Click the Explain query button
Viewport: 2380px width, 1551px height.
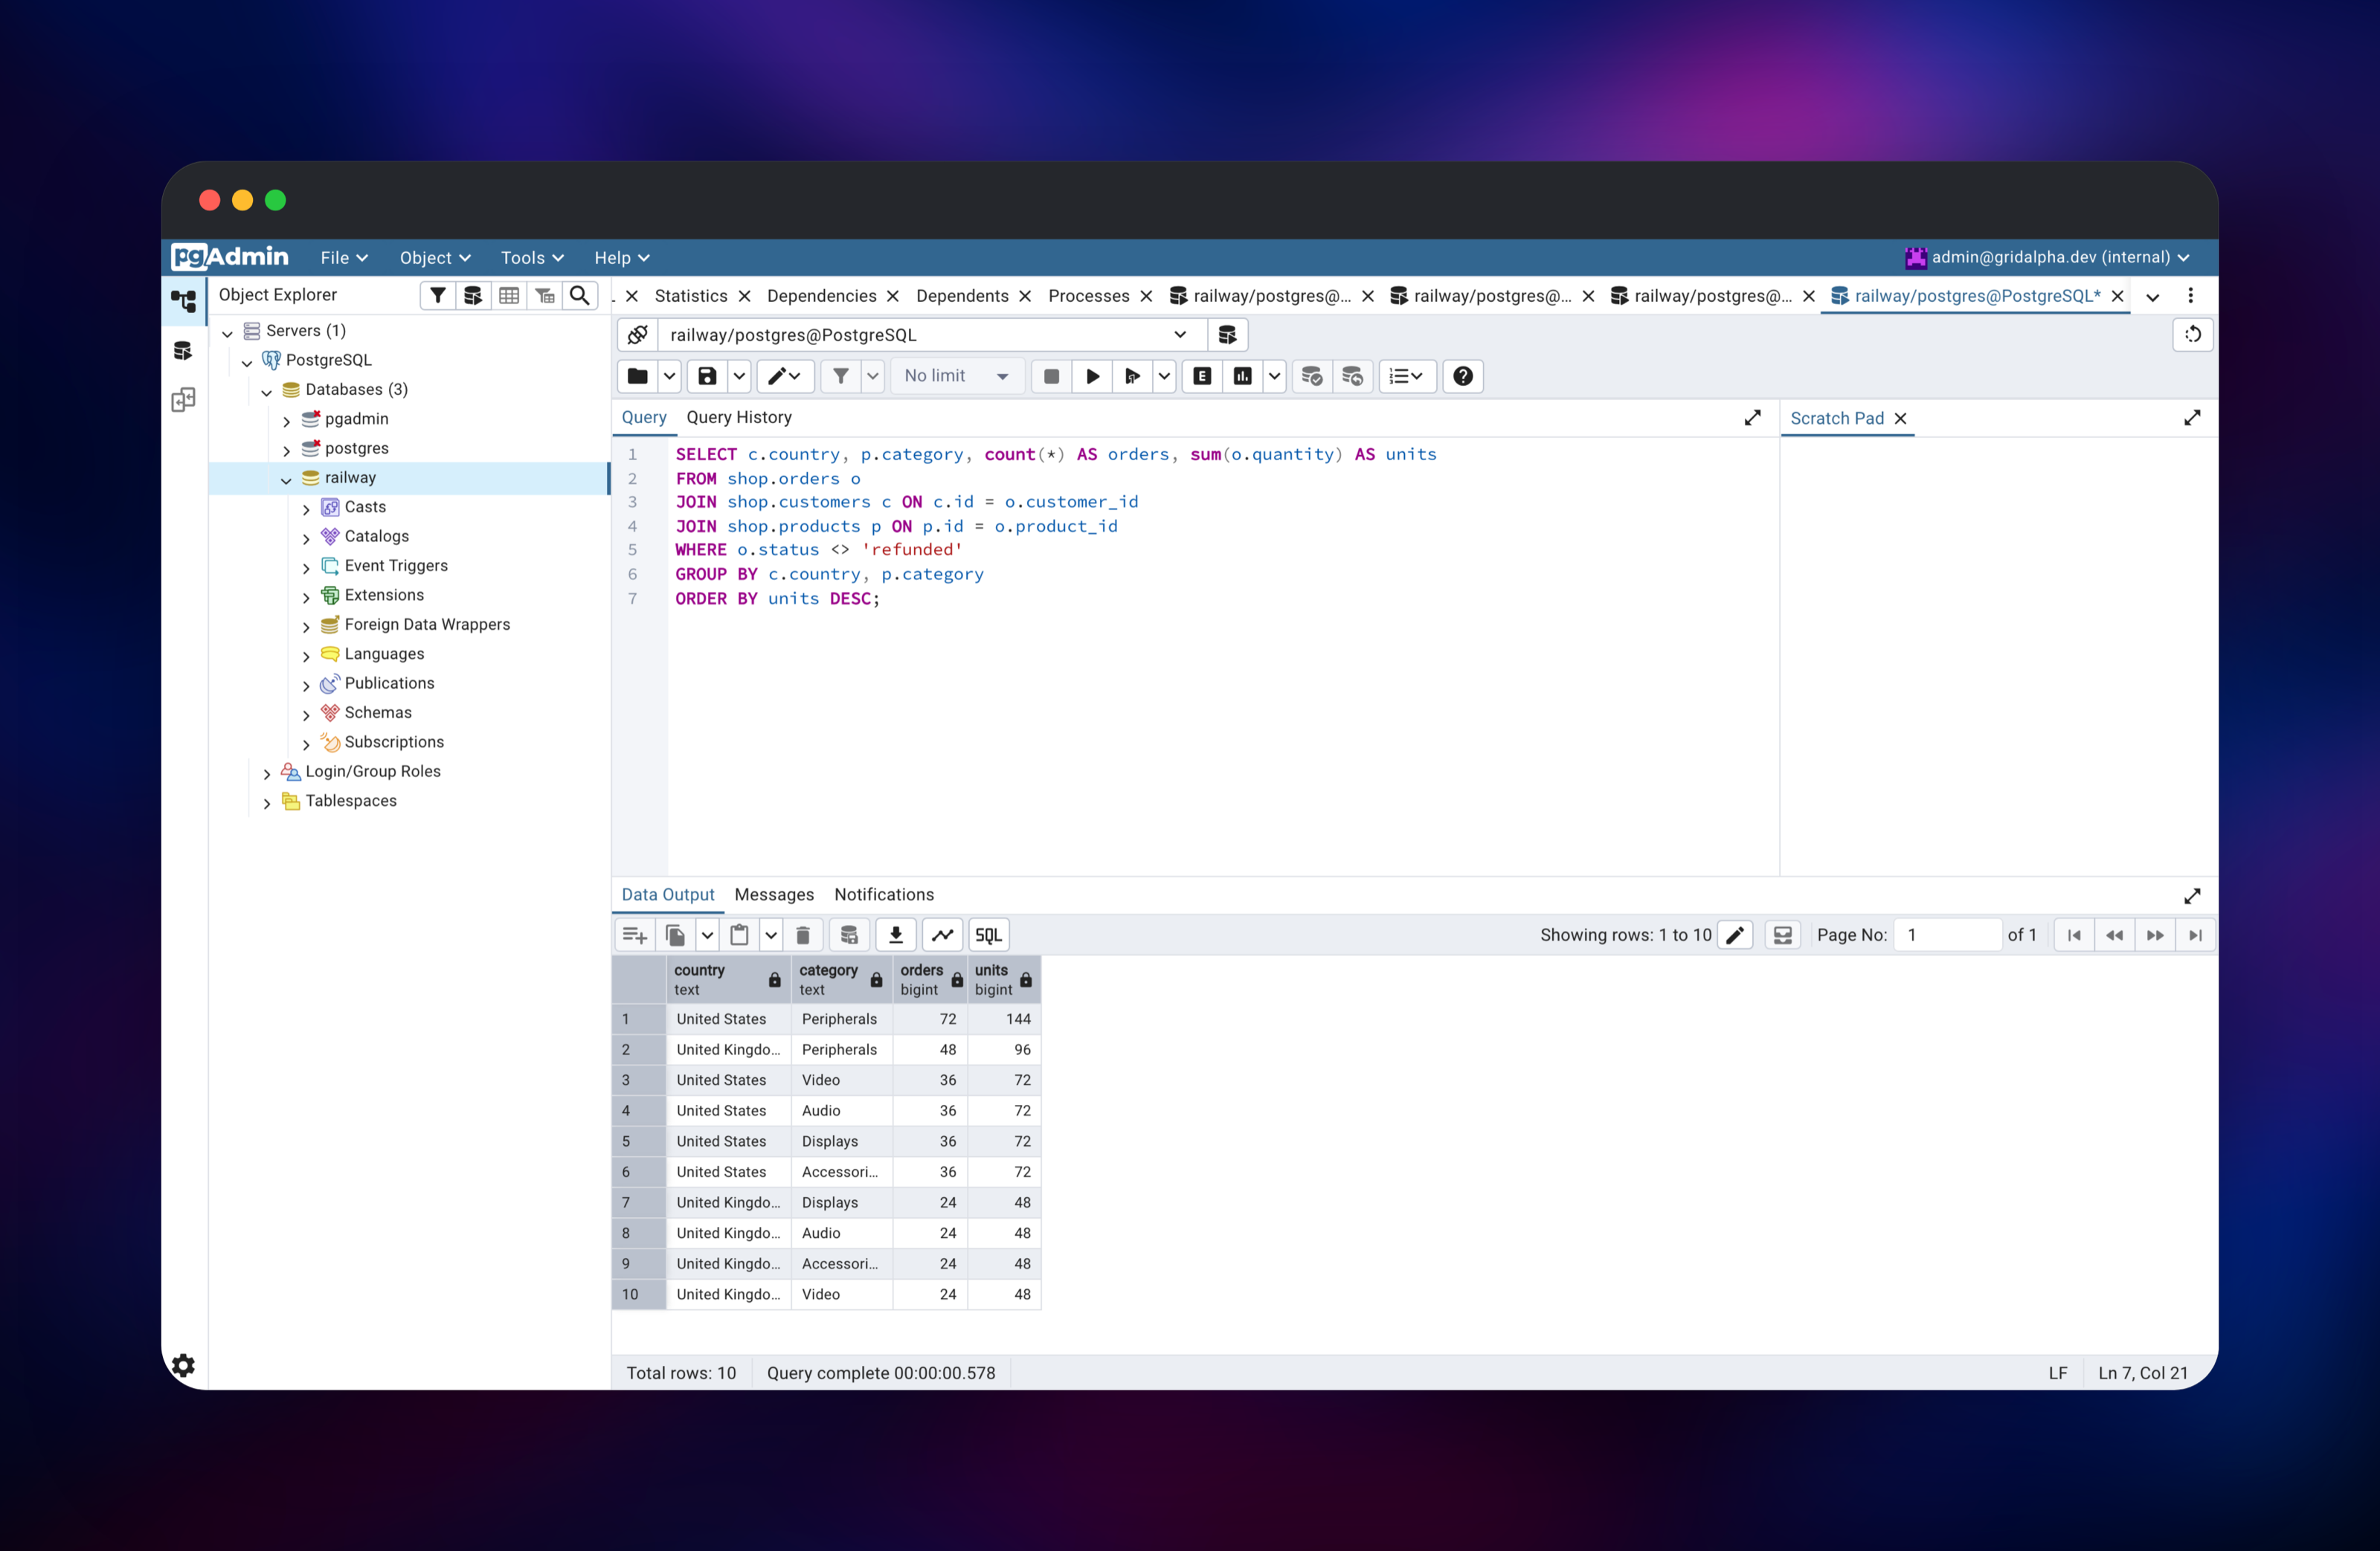(x=1203, y=376)
